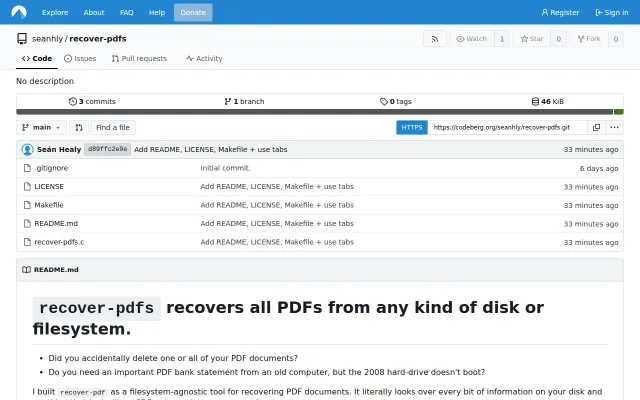Click the clone URL input field
Screen dimensions: 640x400
pos(507,127)
